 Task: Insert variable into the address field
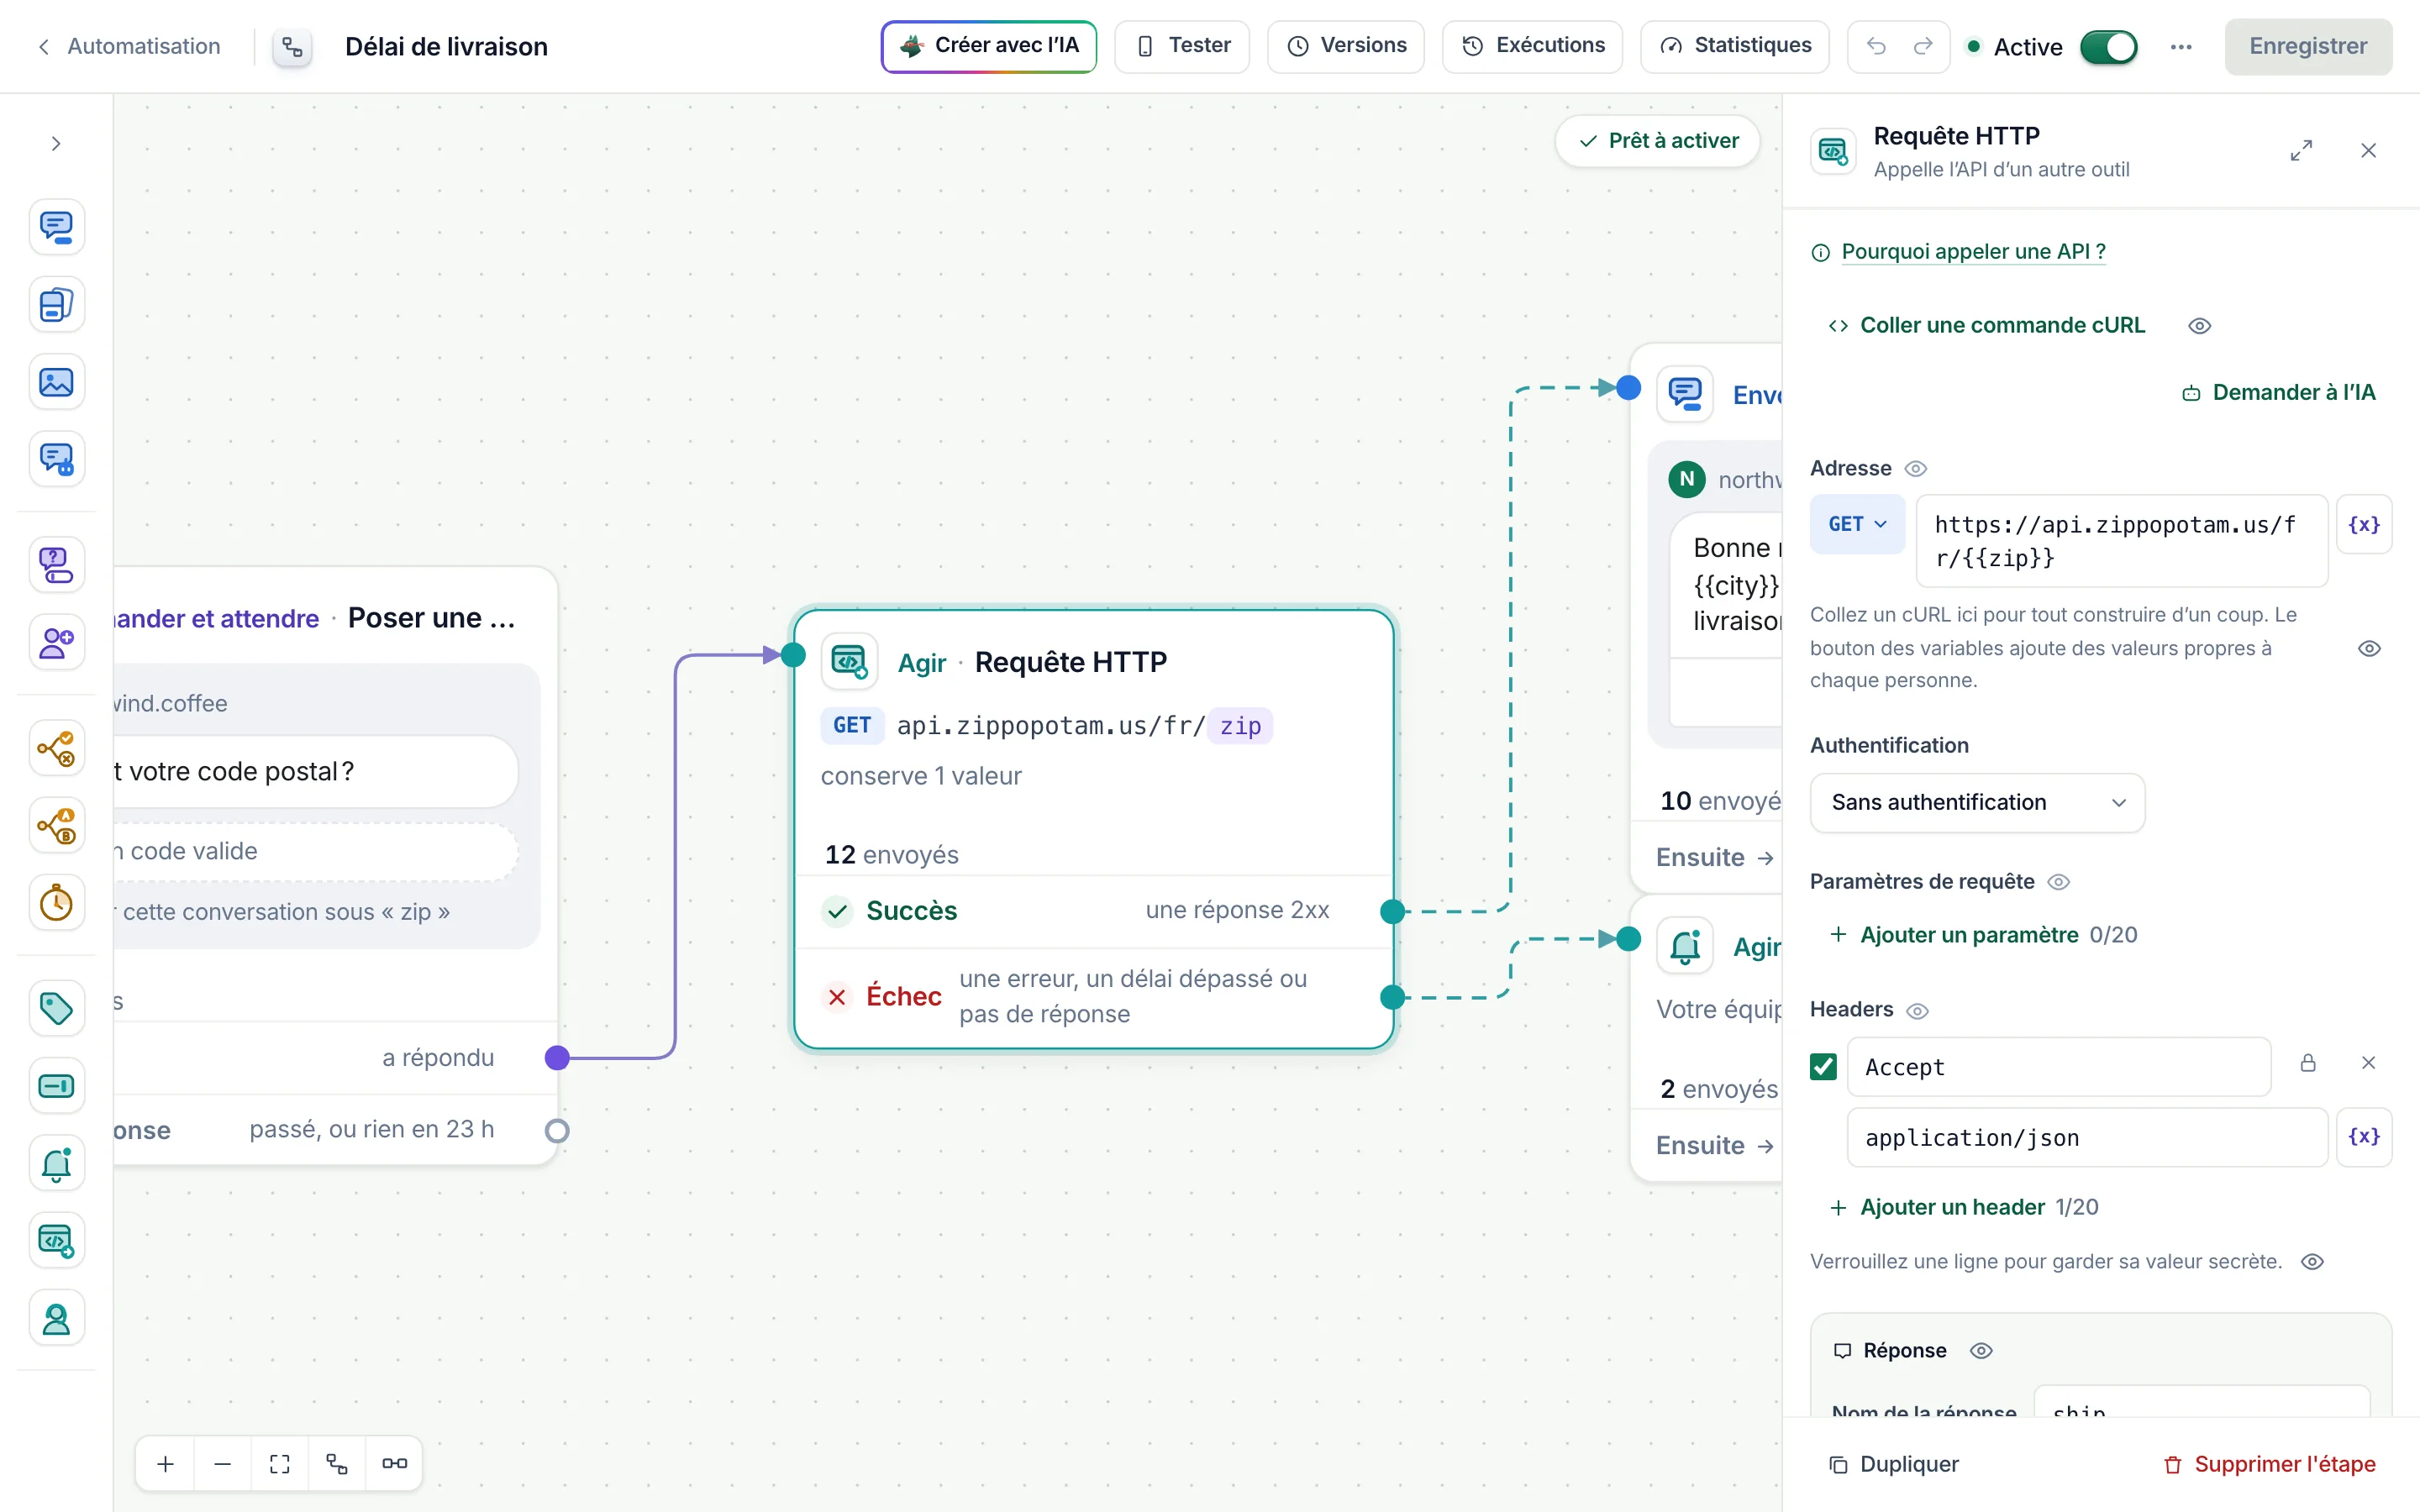click(2364, 525)
